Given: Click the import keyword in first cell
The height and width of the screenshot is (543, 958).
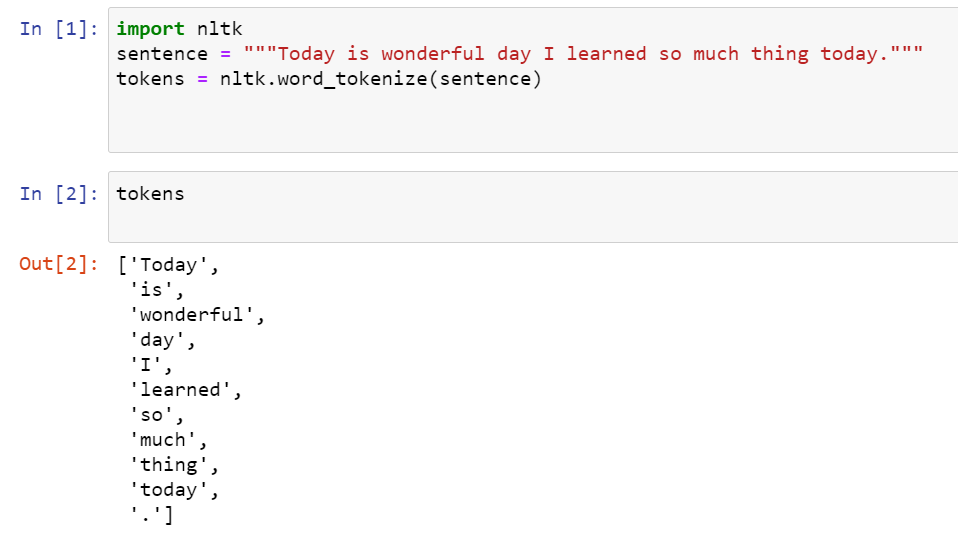Looking at the screenshot, I should click(150, 29).
